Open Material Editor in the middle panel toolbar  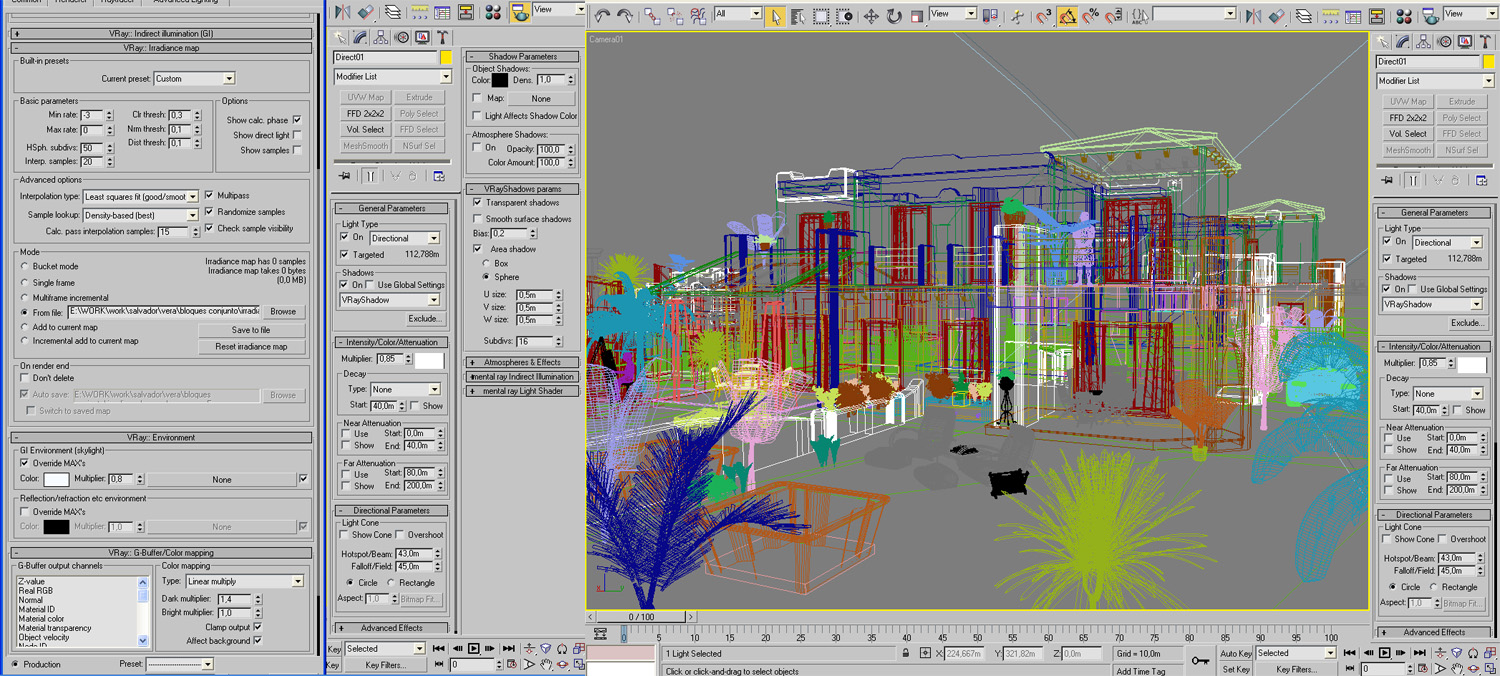tap(493, 12)
